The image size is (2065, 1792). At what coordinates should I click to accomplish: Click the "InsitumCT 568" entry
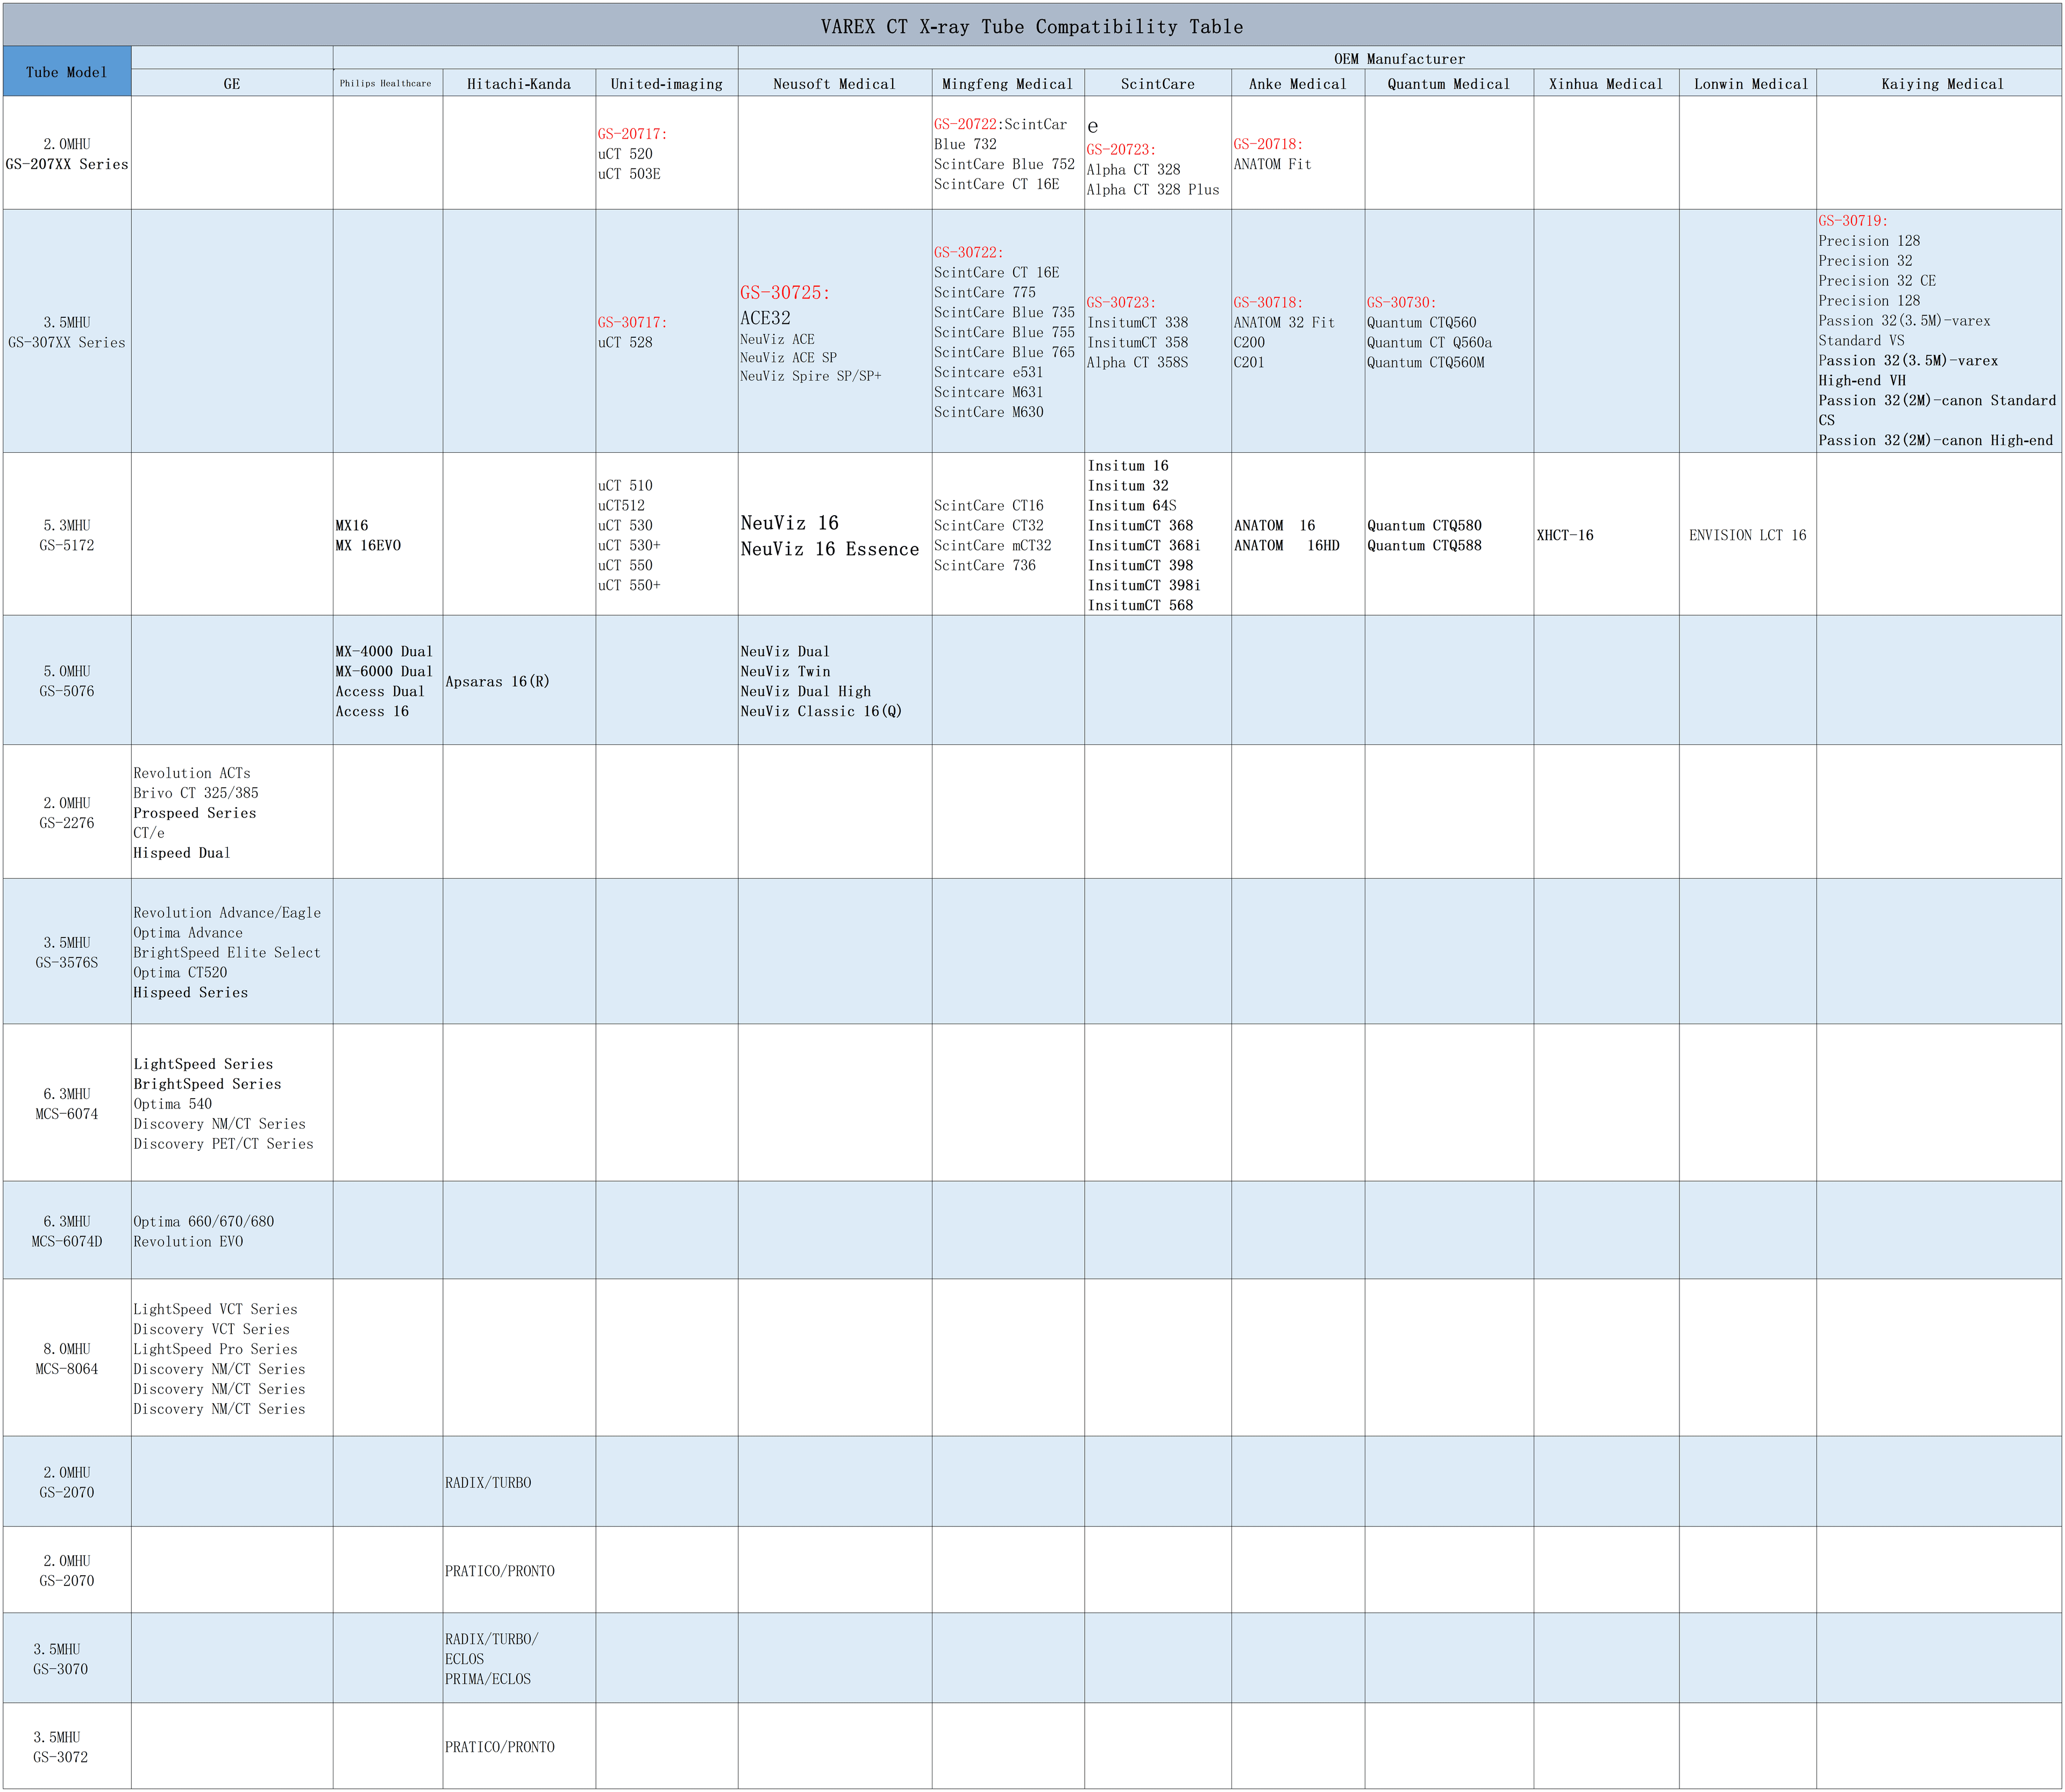(x=1140, y=605)
